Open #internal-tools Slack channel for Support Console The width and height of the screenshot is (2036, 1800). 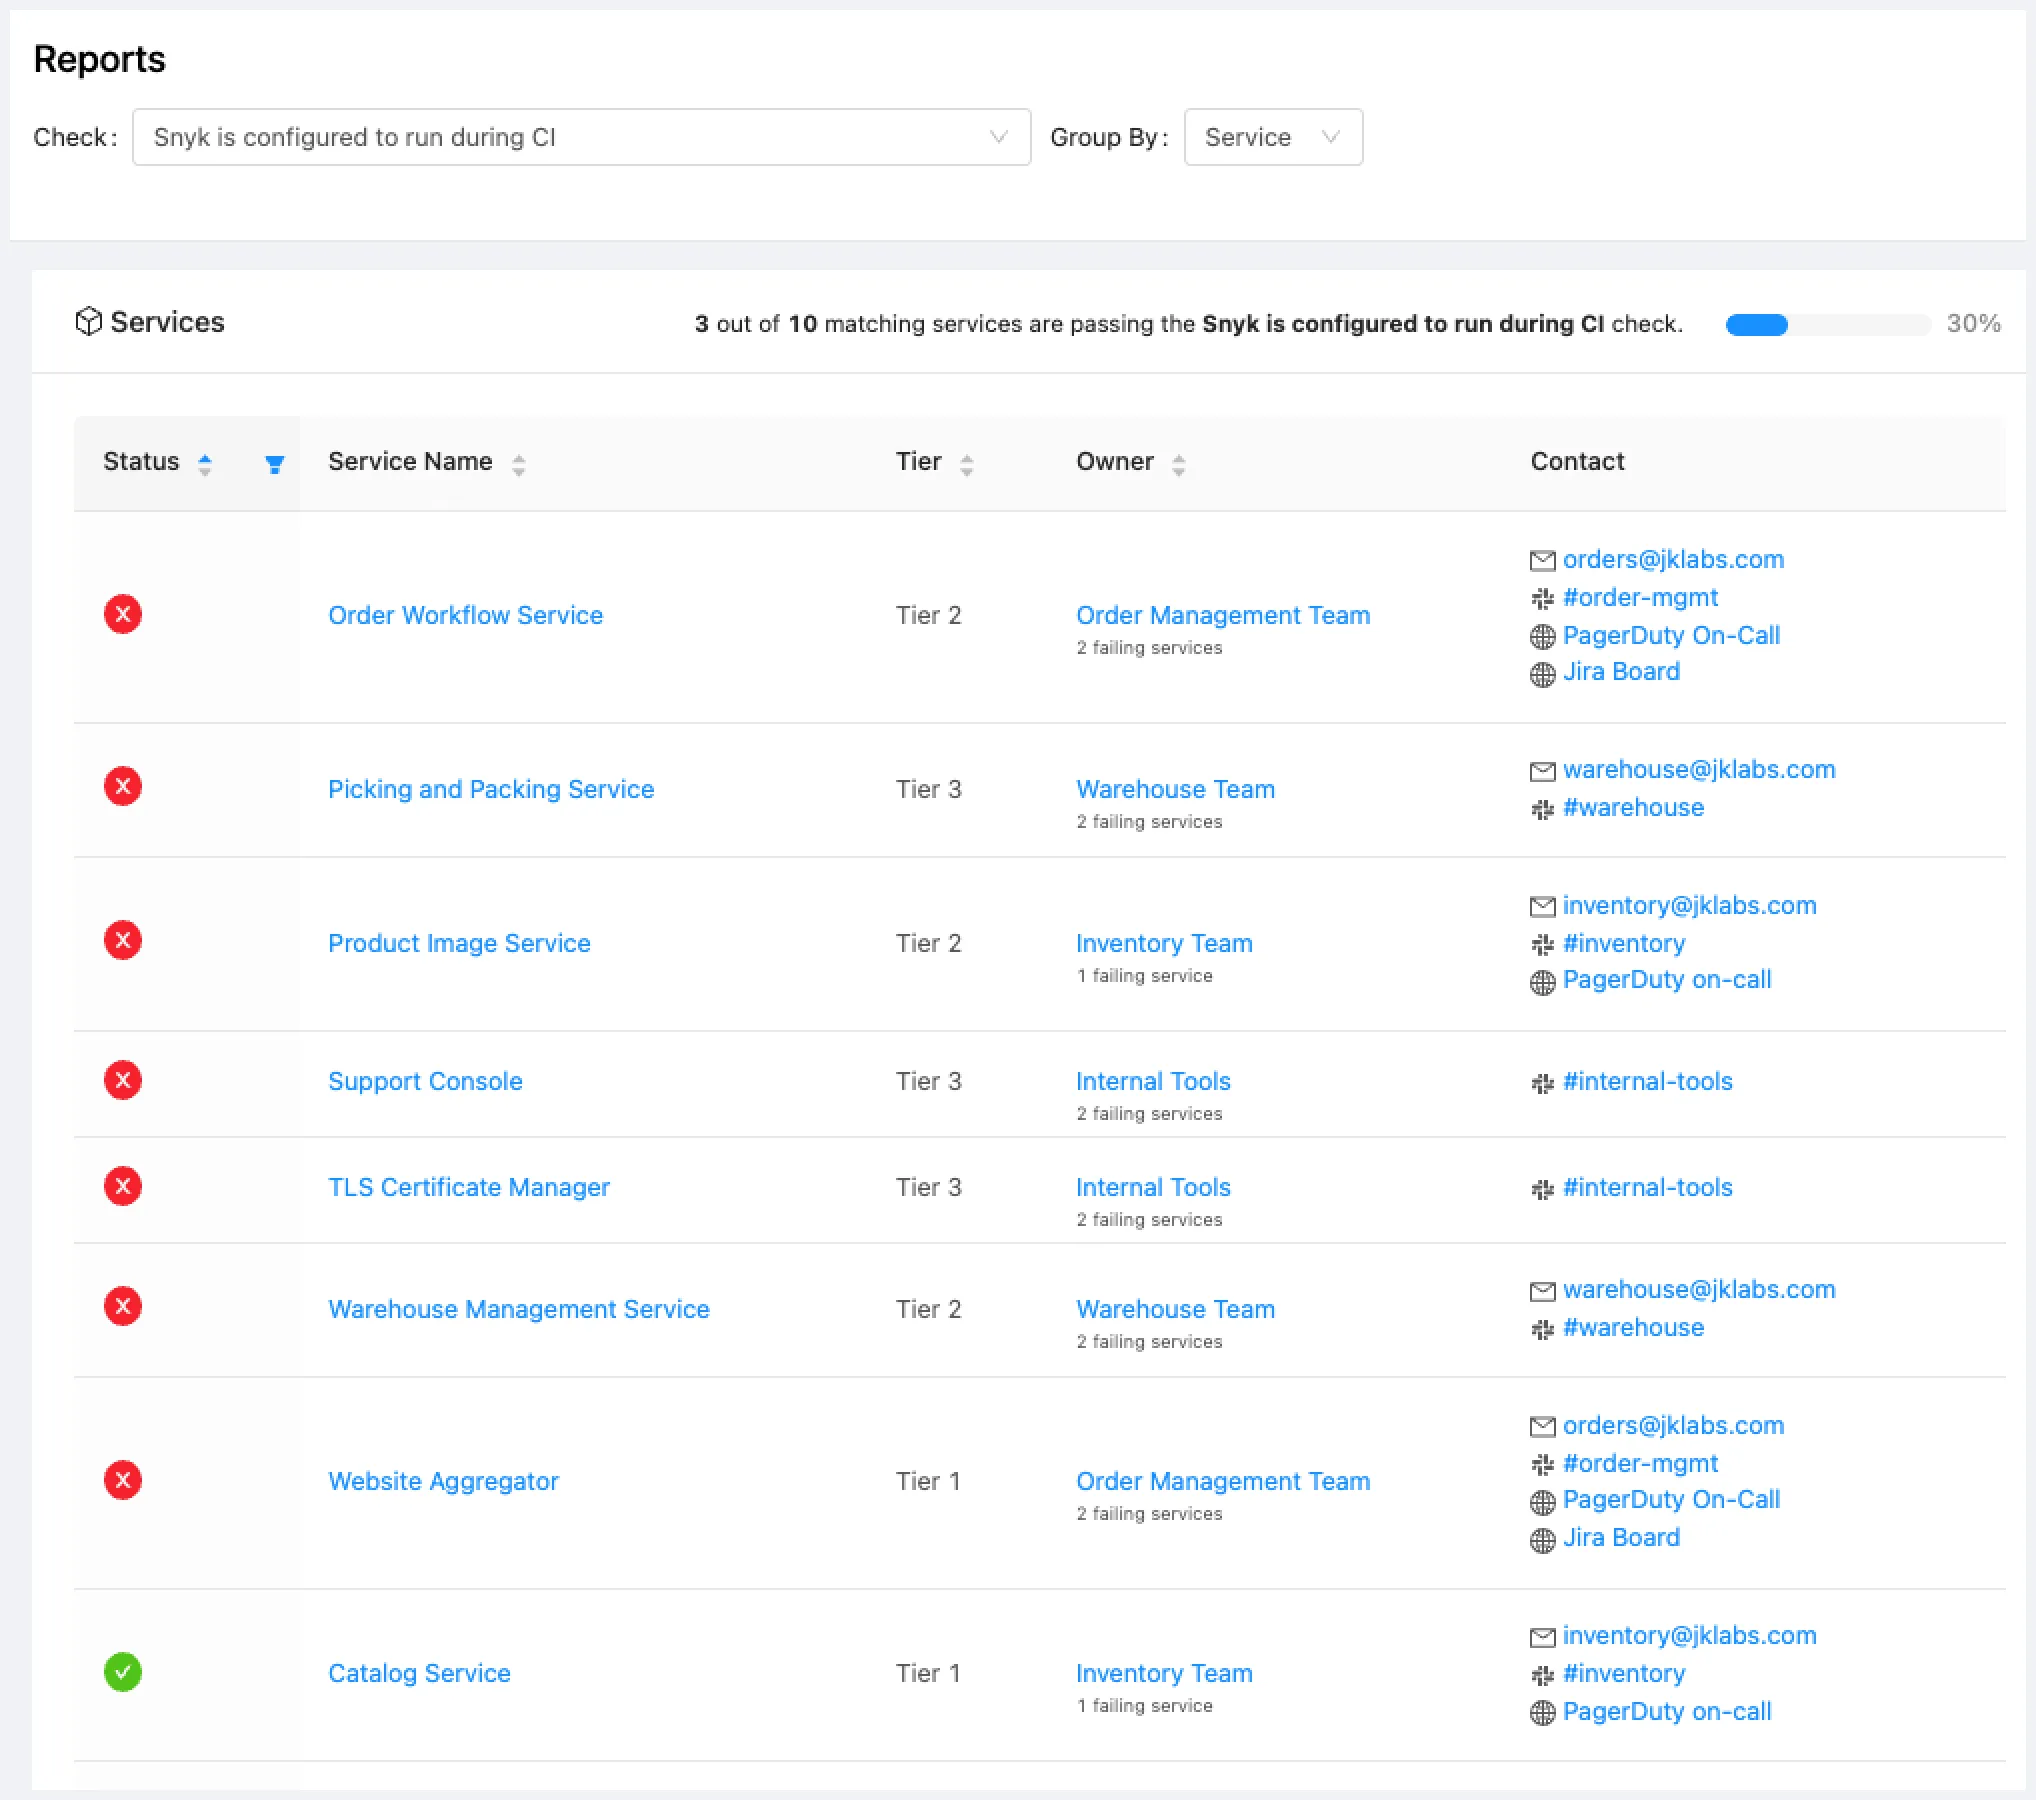(x=1646, y=1081)
